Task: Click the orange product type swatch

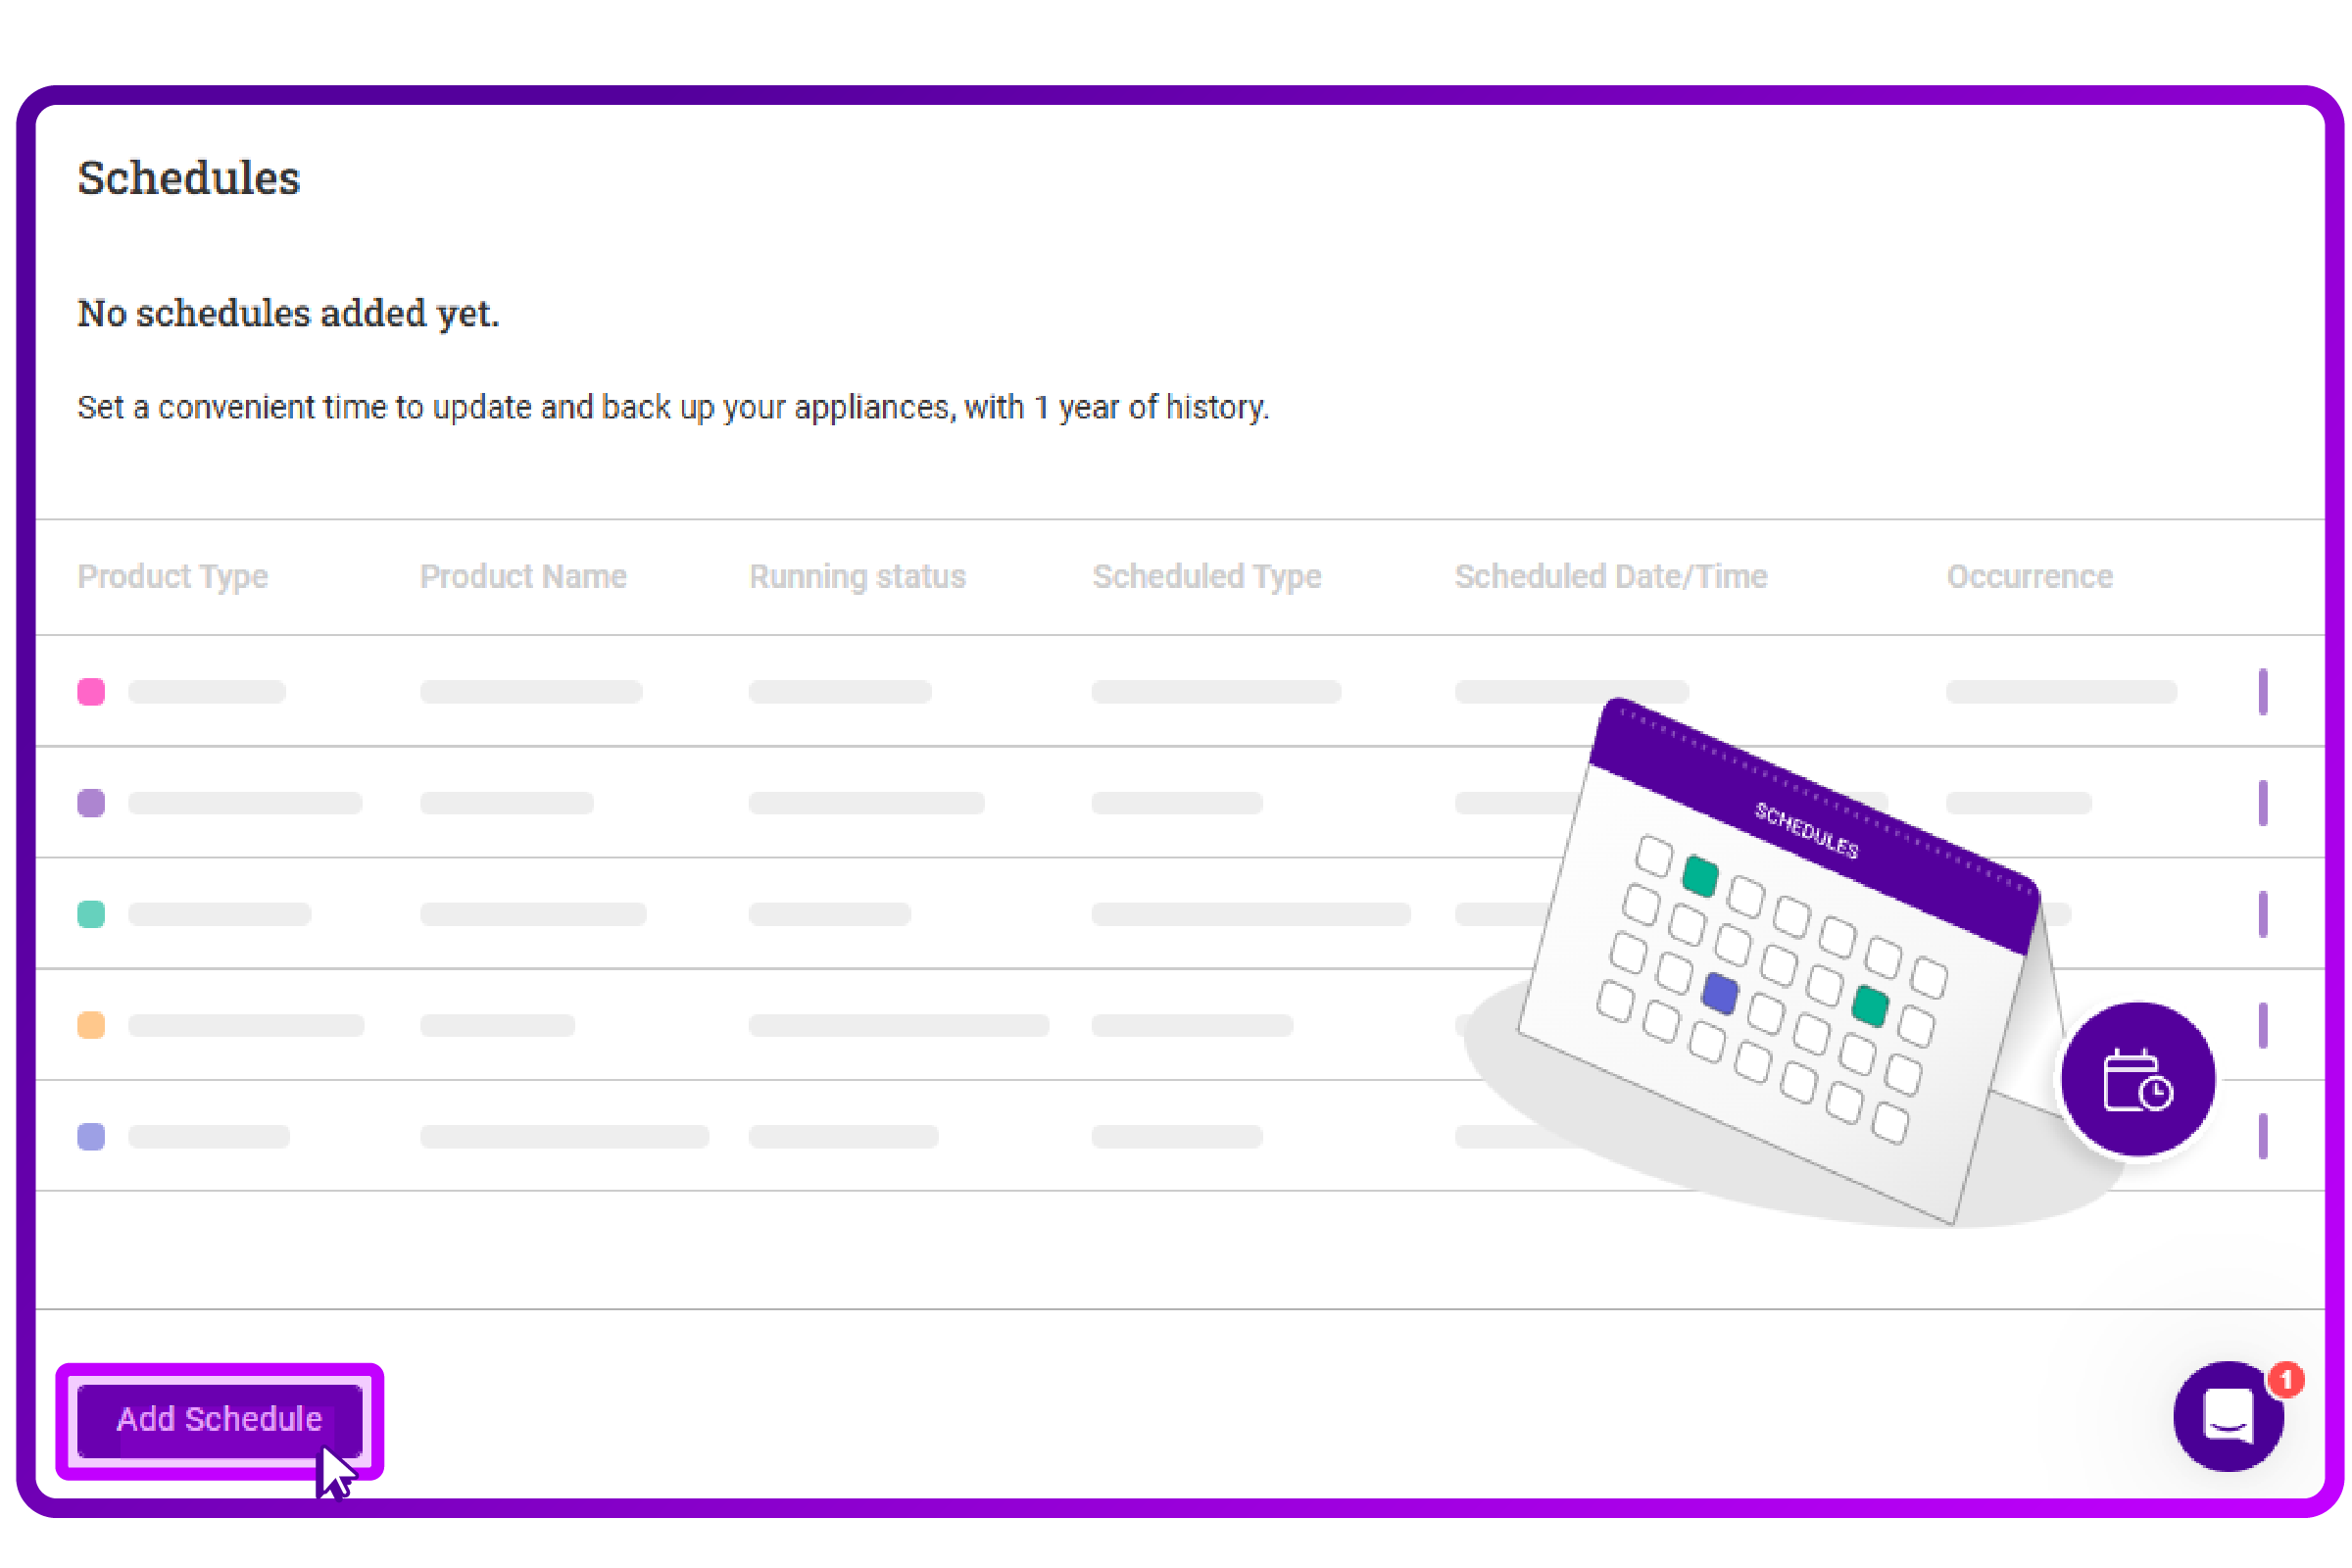Action: point(91,1025)
